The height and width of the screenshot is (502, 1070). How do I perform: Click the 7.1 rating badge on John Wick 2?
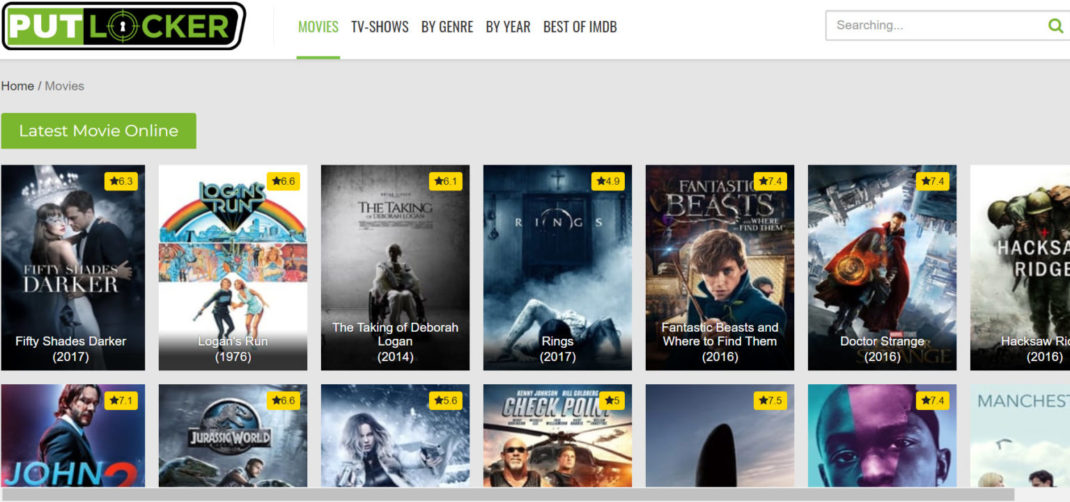pos(121,401)
